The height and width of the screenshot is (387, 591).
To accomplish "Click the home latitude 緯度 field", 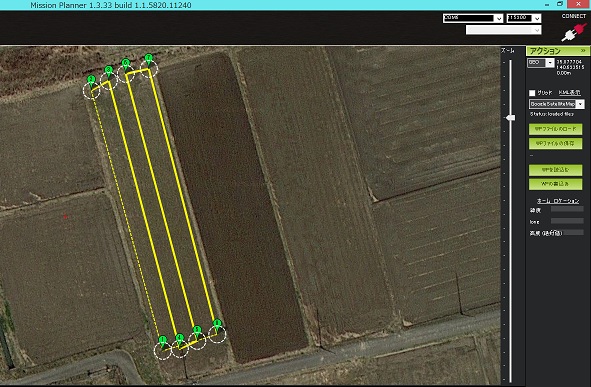I will (x=567, y=209).
